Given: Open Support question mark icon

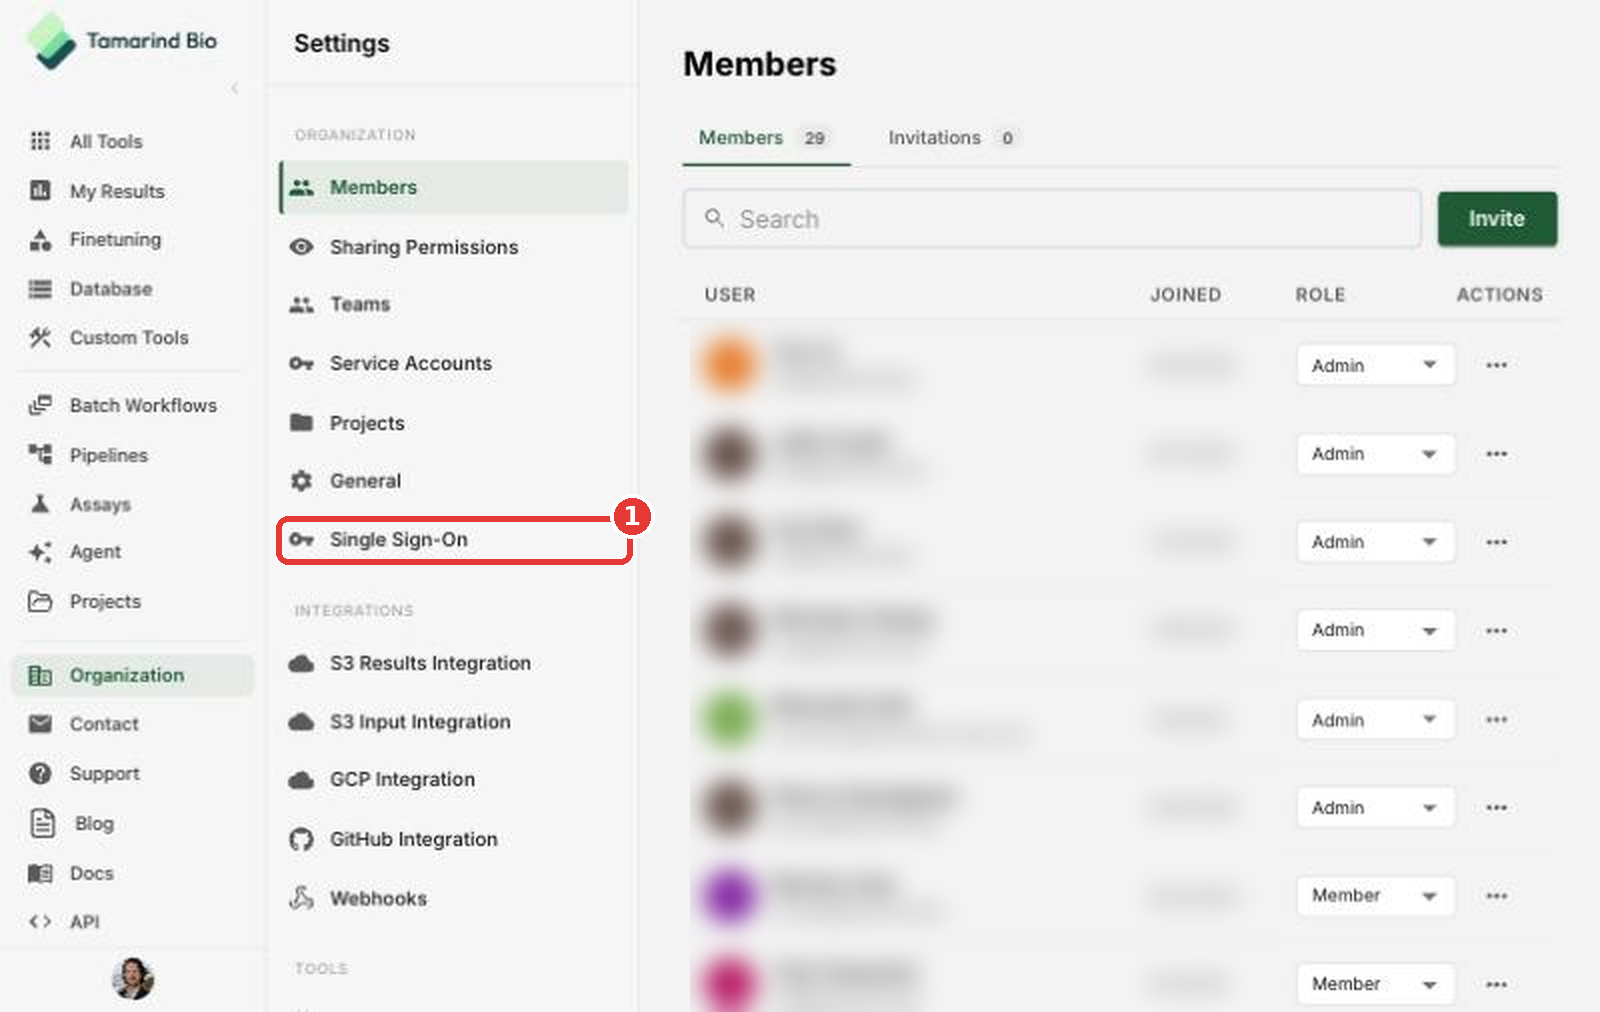Looking at the screenshot, I should tap(40, 773).
